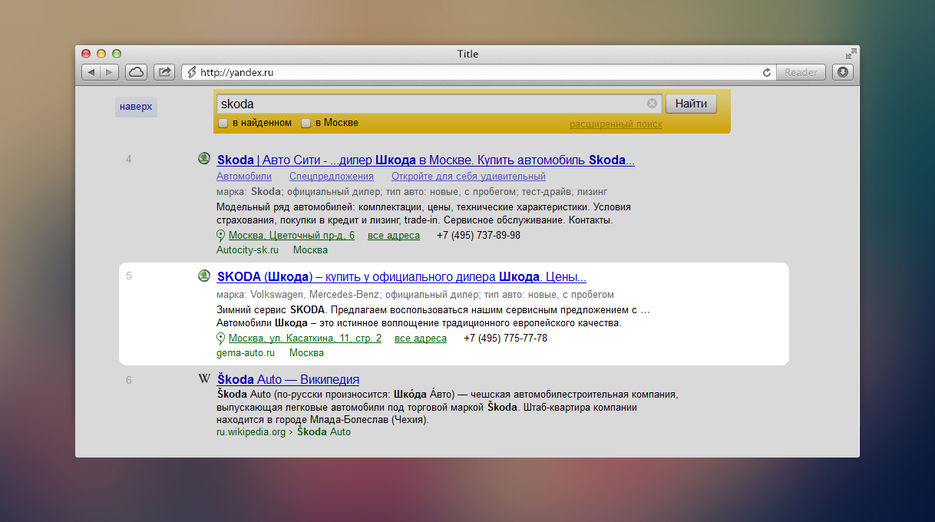Image resolution: width=935 pixels, height=522 pixels.
Task: Open 'все адреса' link for Autocity
Action: click(x=394, y=236)
